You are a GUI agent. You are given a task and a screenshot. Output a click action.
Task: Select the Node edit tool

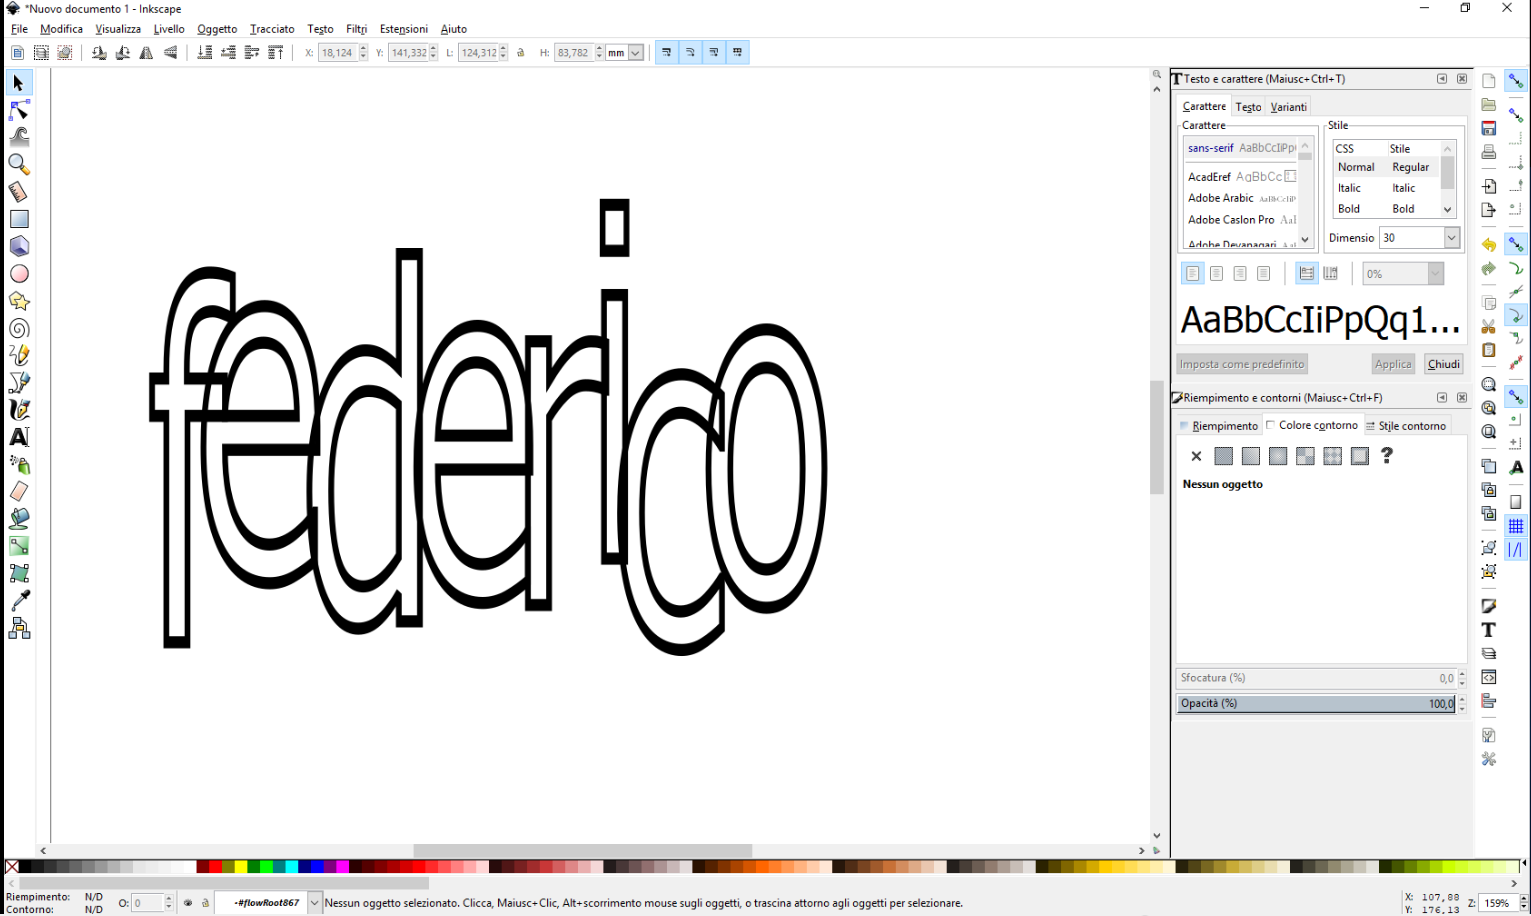click(18, 109)
